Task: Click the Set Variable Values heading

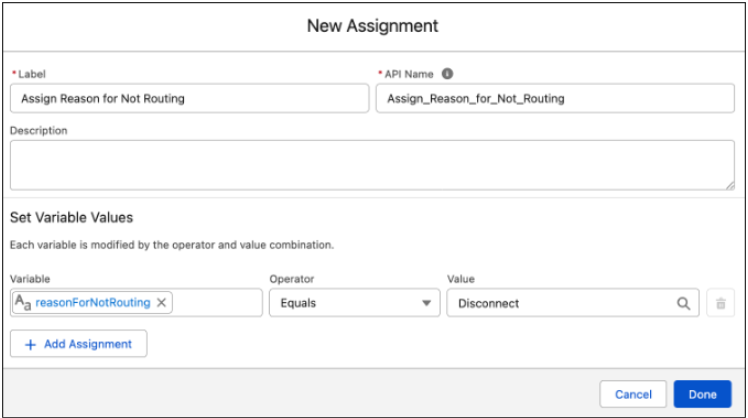Action: (x=71, y=217)
